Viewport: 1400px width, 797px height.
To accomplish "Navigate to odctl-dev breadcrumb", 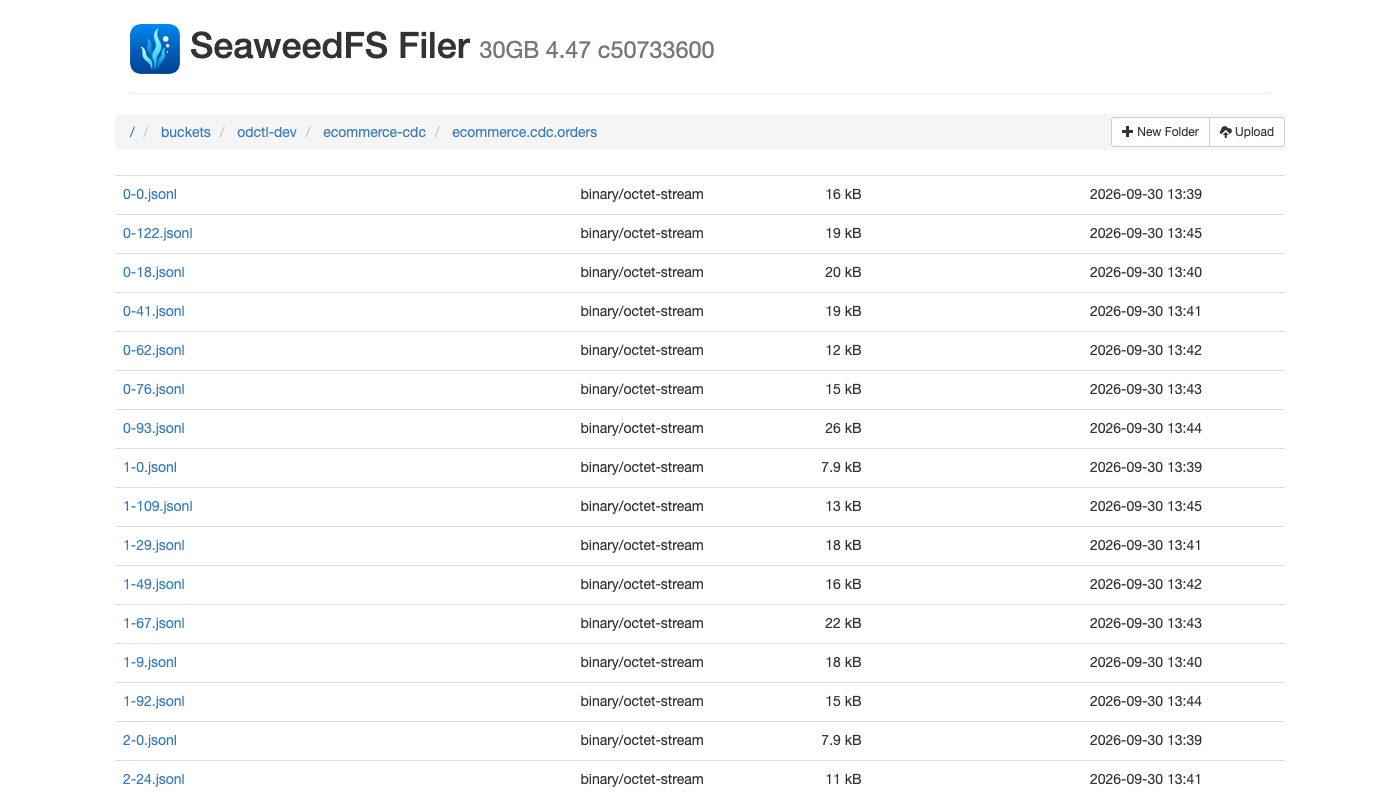I will pyautogui.click(x=267, y=132).
